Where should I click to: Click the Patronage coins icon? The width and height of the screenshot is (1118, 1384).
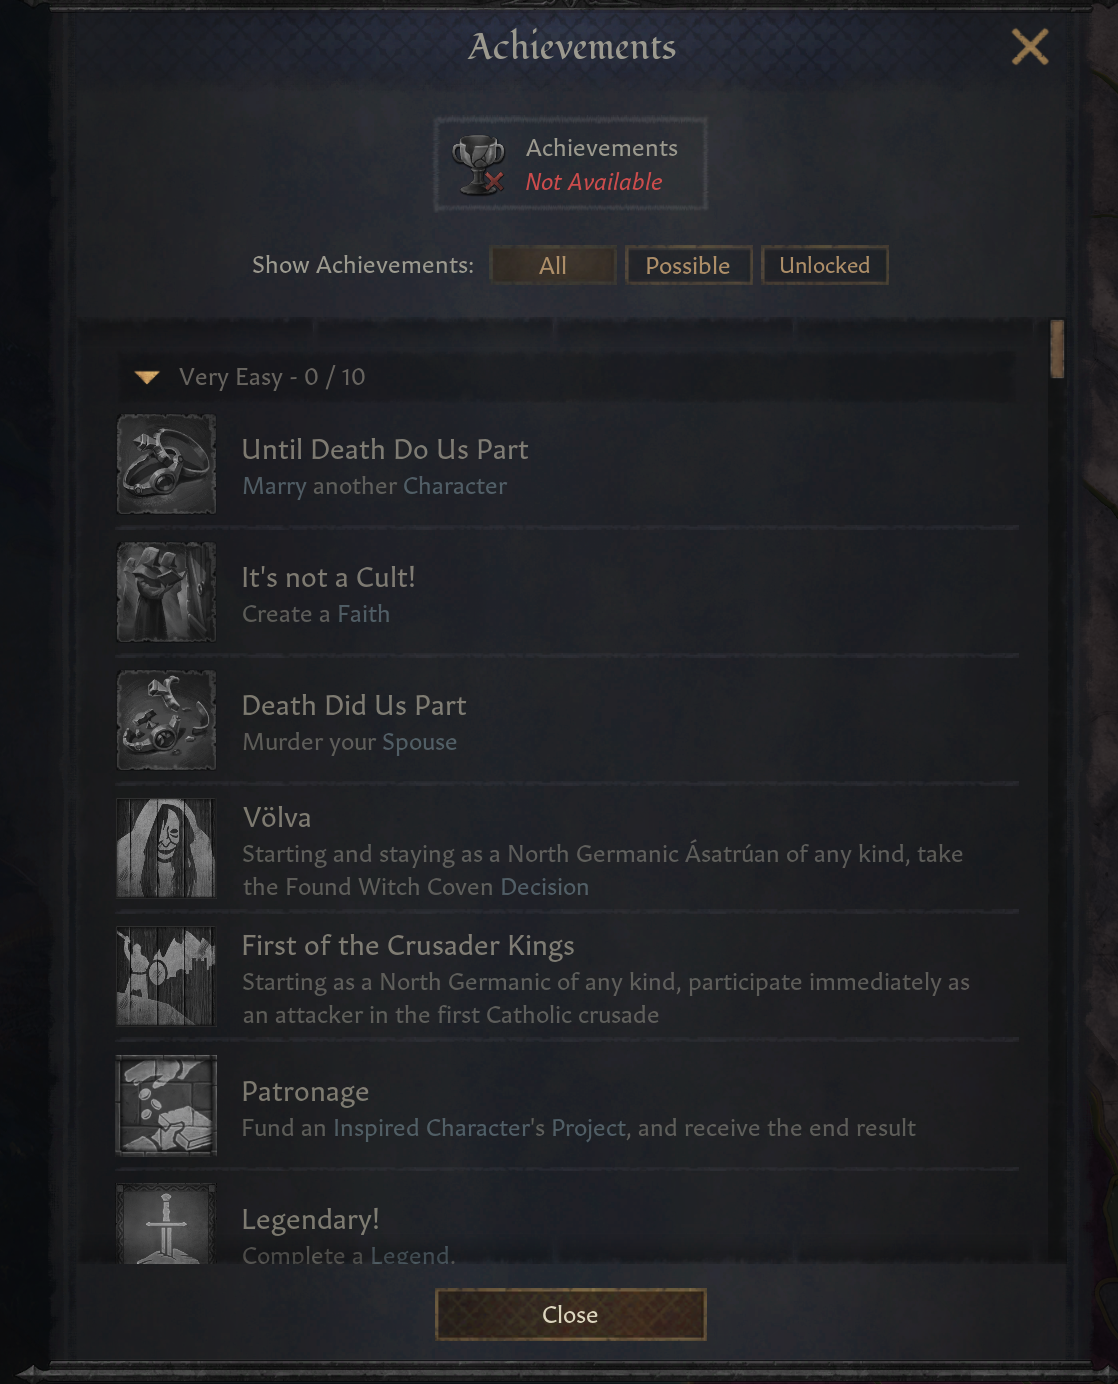point(166,1105)
